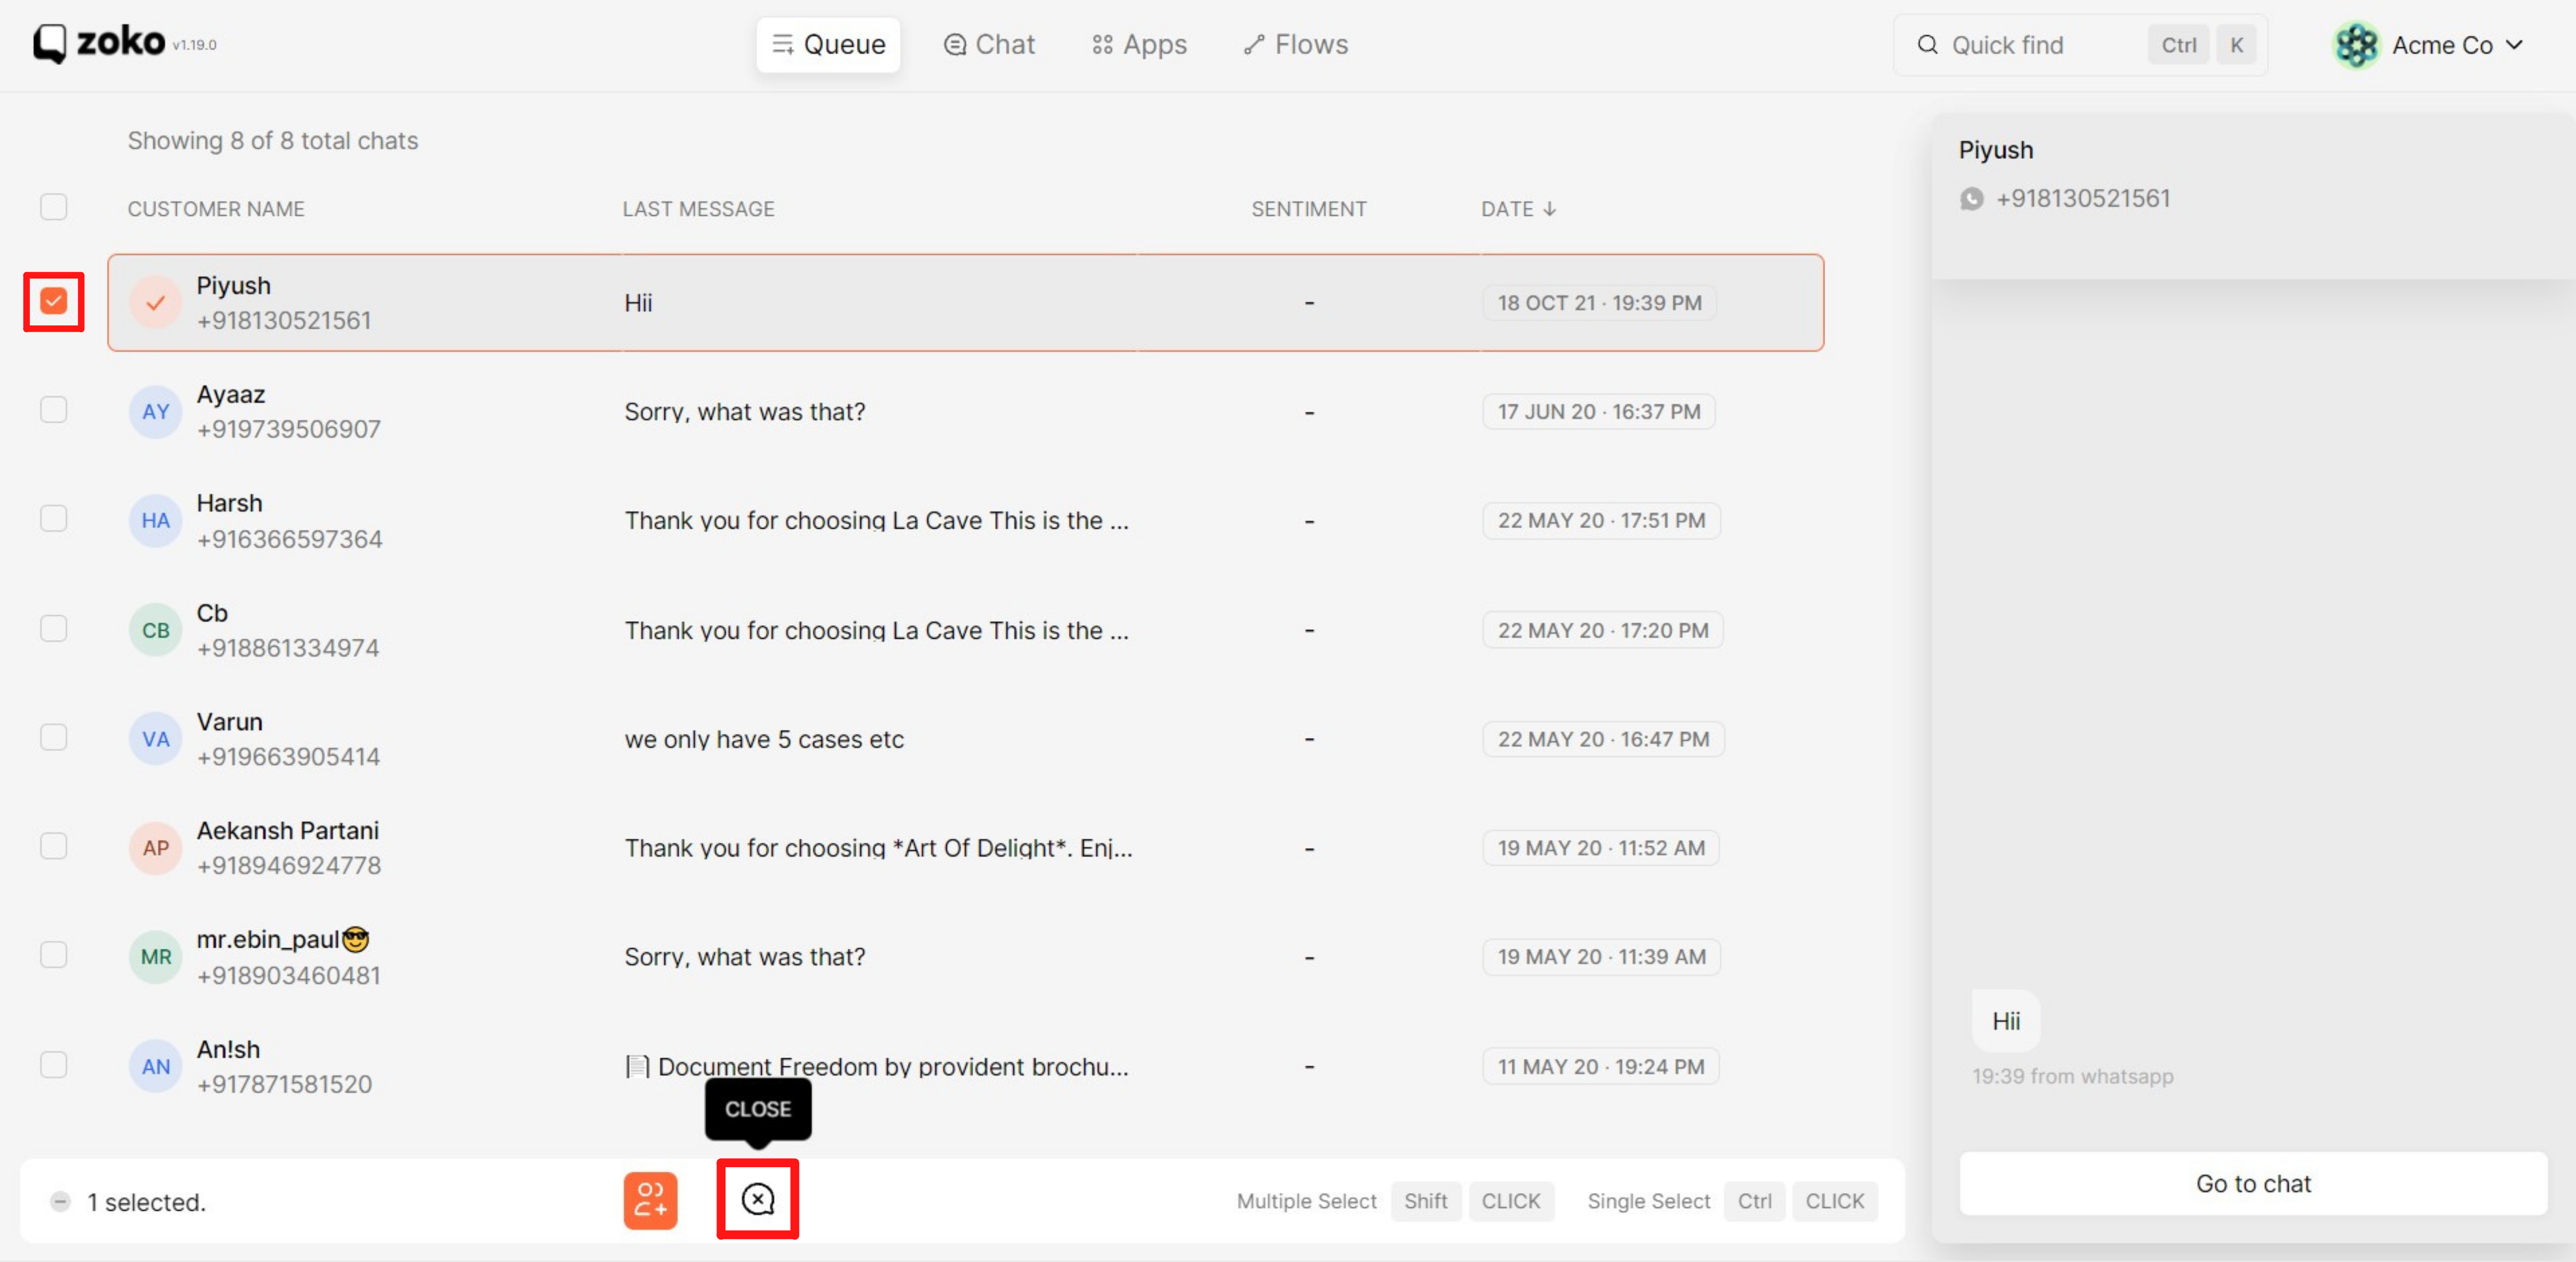Click the 22 MAY 20 · 16:47 PM date

point(1603,740)
